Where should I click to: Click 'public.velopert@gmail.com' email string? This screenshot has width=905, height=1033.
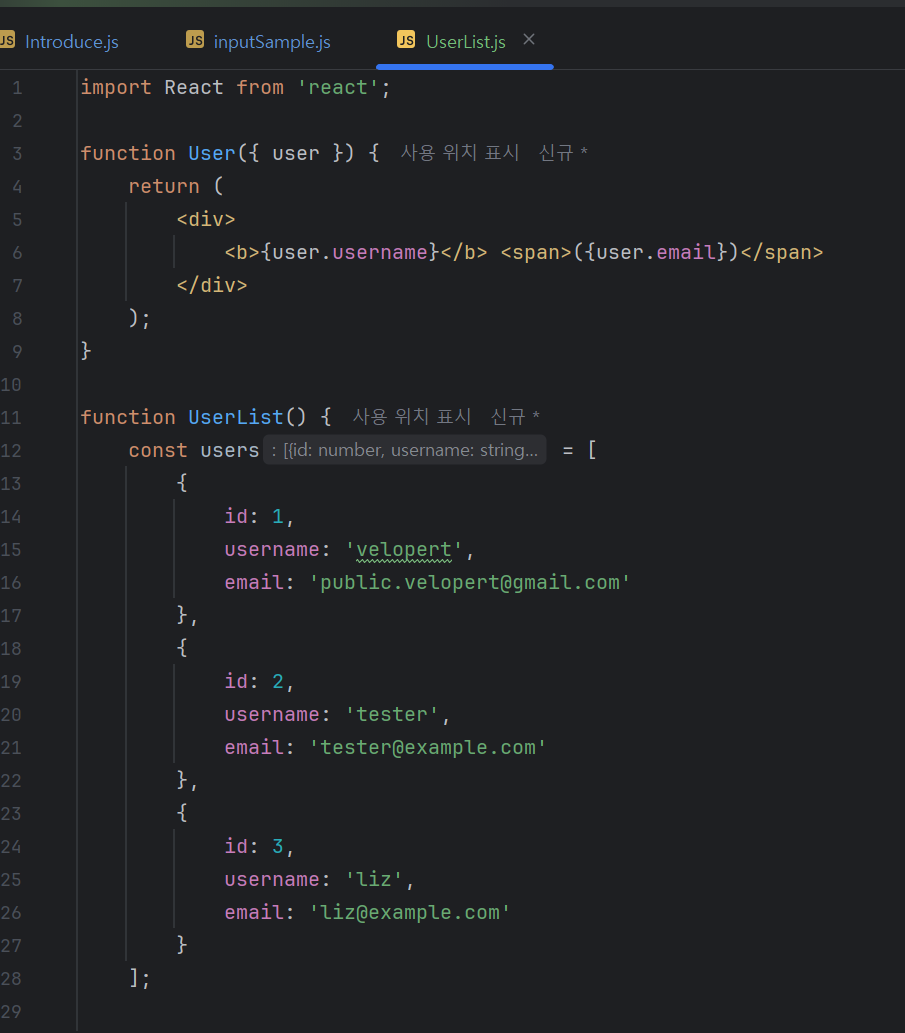pos(470,582)
